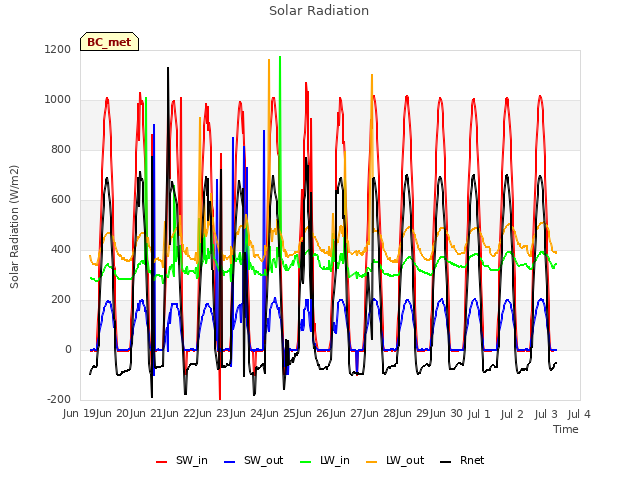Click the 200 y-axis tick label
The width and height of the screenshot is (640, 480).
point(61,299)
